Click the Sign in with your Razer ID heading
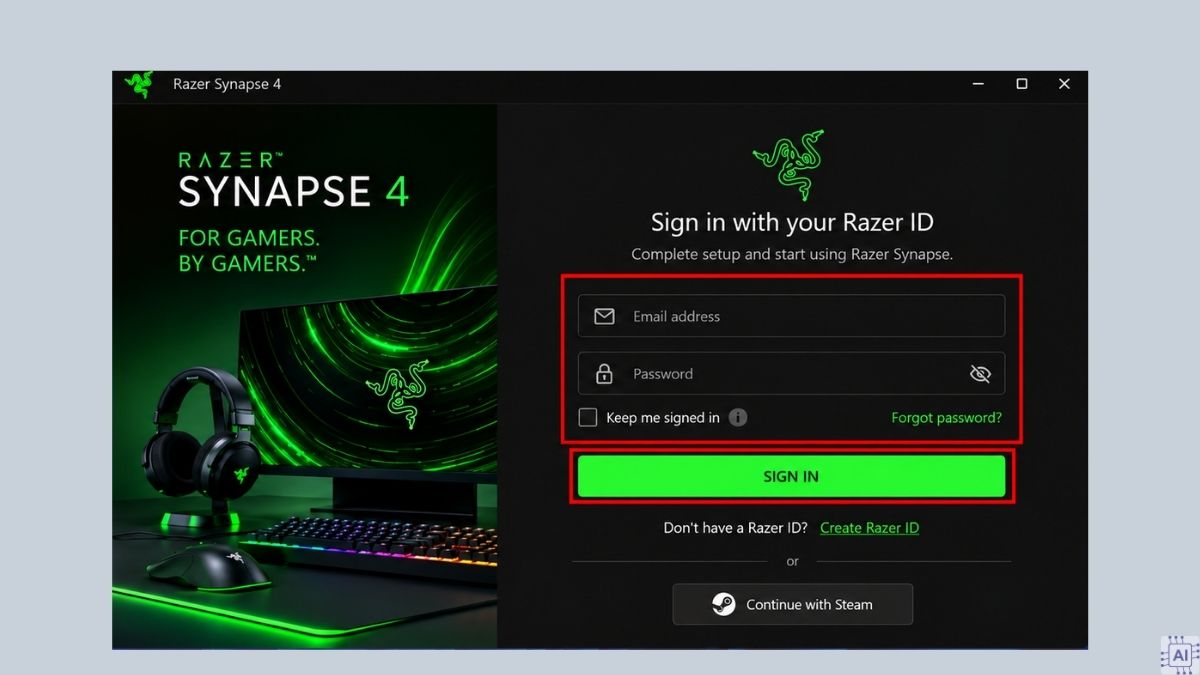Viewport: 1200px width, 675px height. coord(792,222)
